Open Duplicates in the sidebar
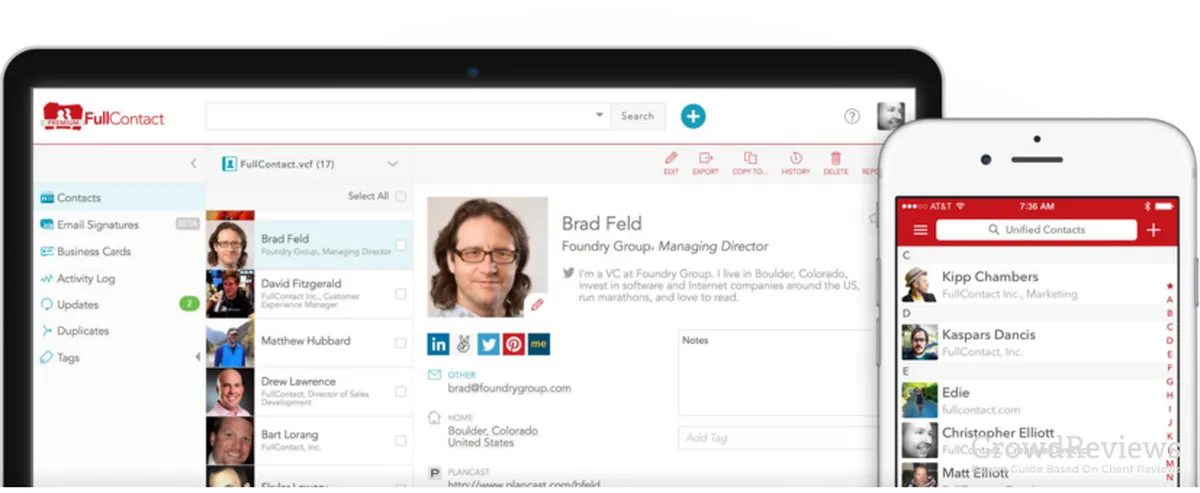This screenshot has width=1200, height=493. click(x=83, y=331)
